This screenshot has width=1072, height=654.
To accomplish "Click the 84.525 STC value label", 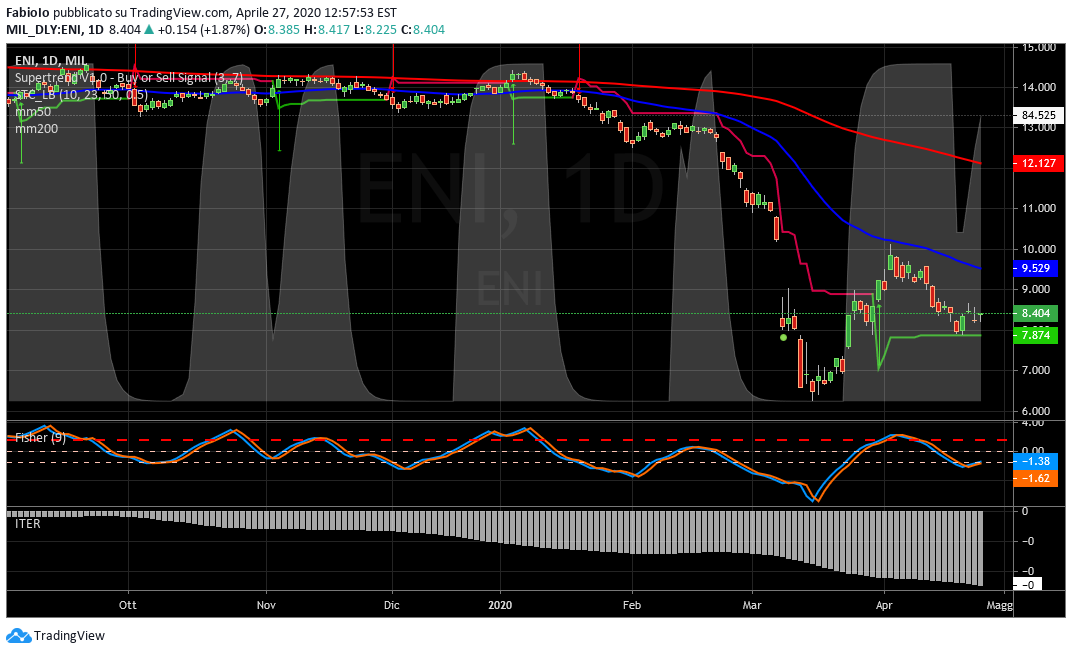I will click(x=1035, y=115).
